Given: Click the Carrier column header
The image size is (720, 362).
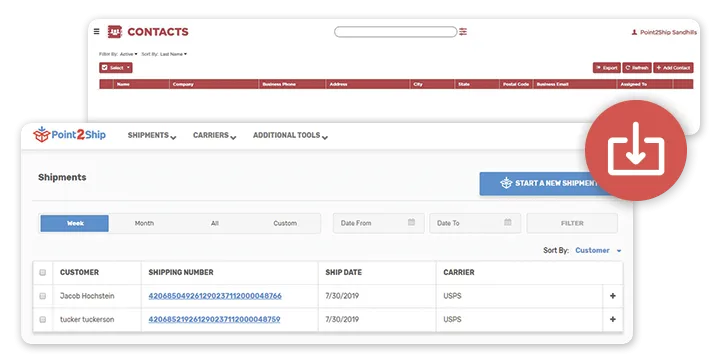Looking at the screenshot, I should click(x=459, y=272).
